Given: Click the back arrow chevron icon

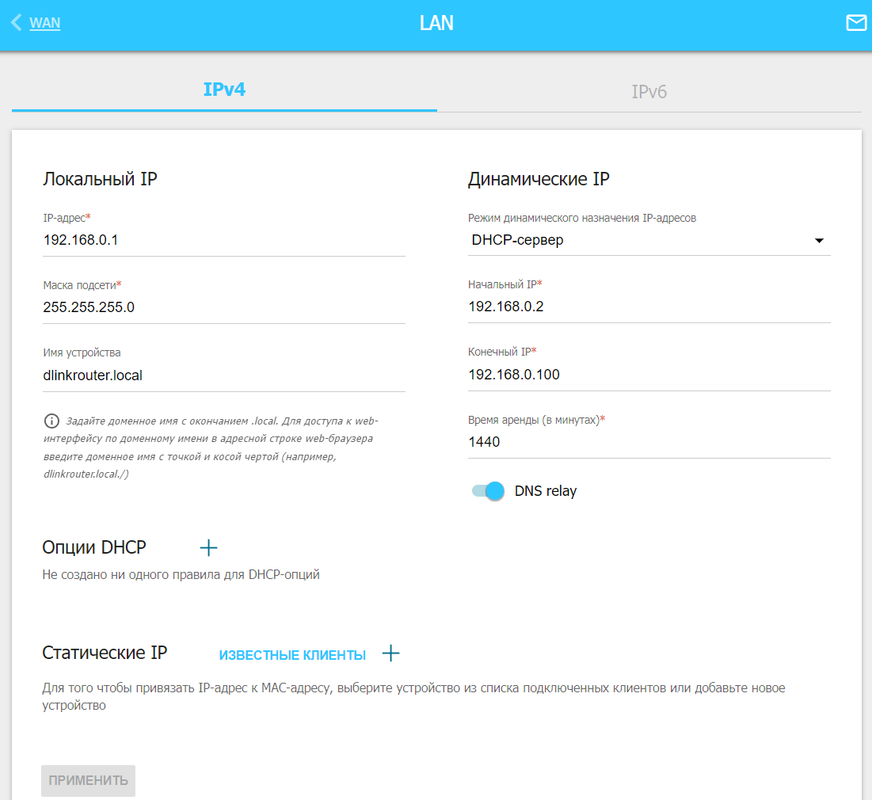Looking at the screenshot, I should [16, 23].
